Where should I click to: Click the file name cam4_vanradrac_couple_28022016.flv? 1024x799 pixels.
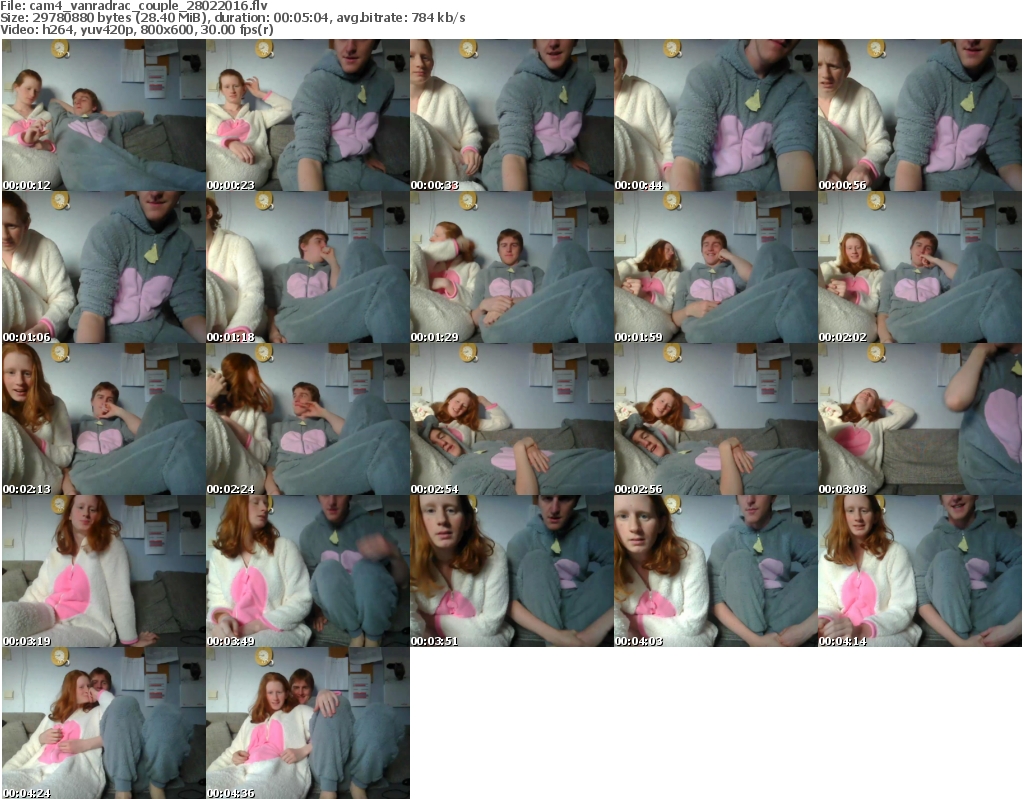(148, 6)
